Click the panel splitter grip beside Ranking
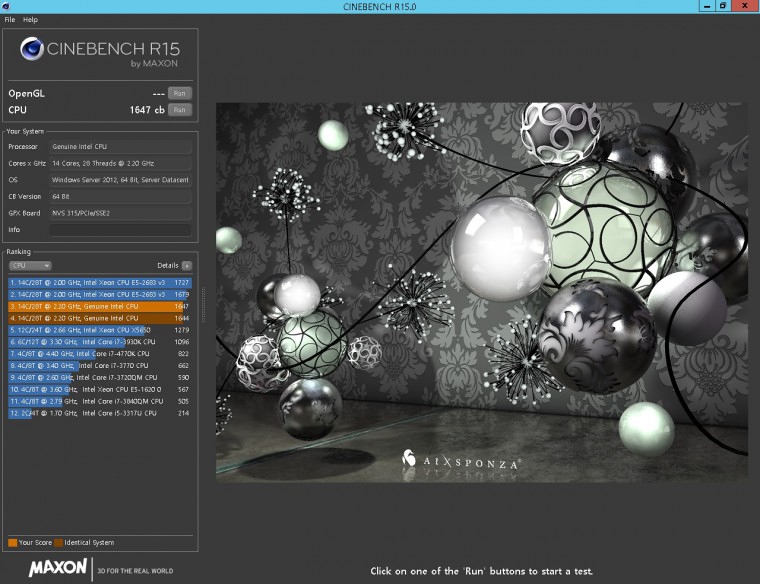This screenshot has height=584, width=760. point(203,305)
